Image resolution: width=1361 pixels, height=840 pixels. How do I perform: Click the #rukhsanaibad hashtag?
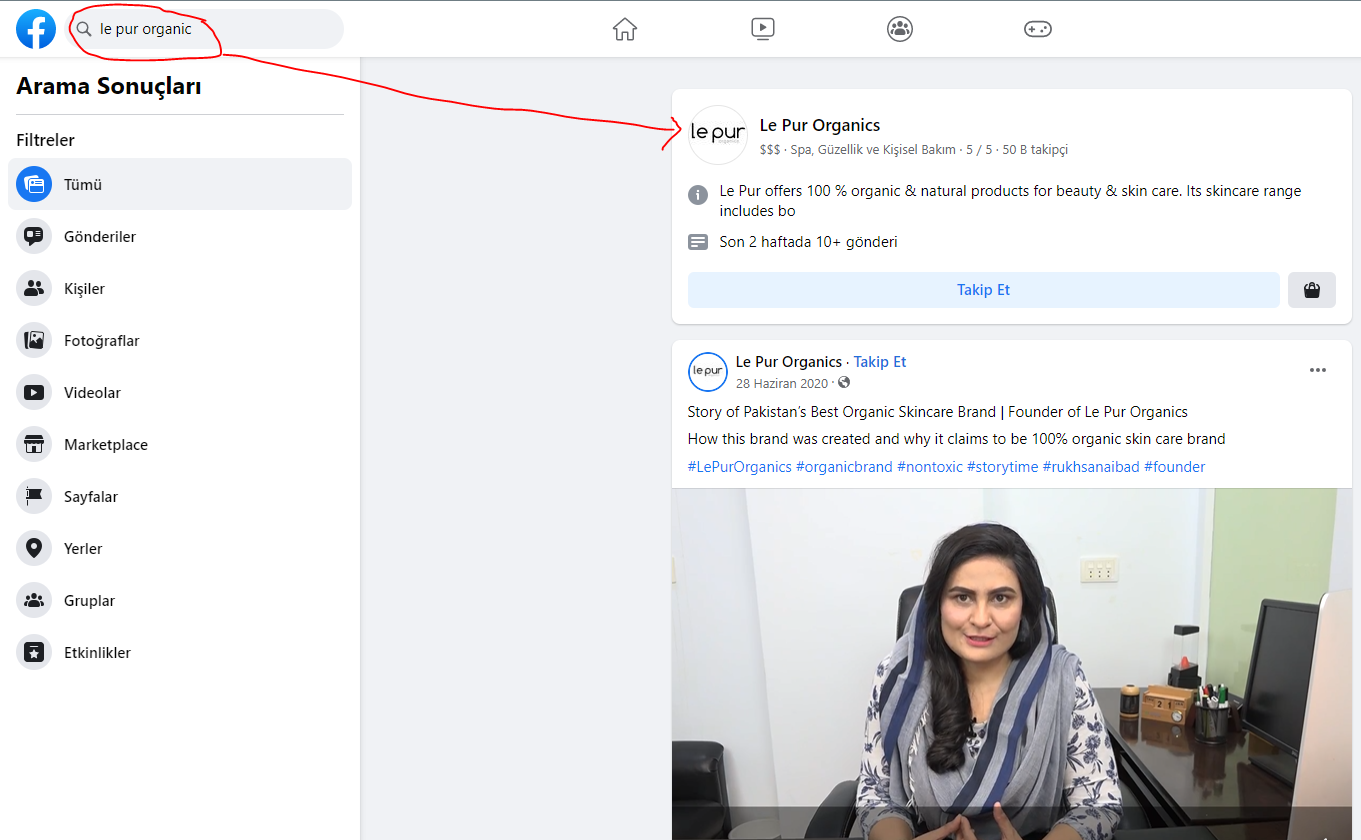pyautogui.click(x=1091, y=467)
